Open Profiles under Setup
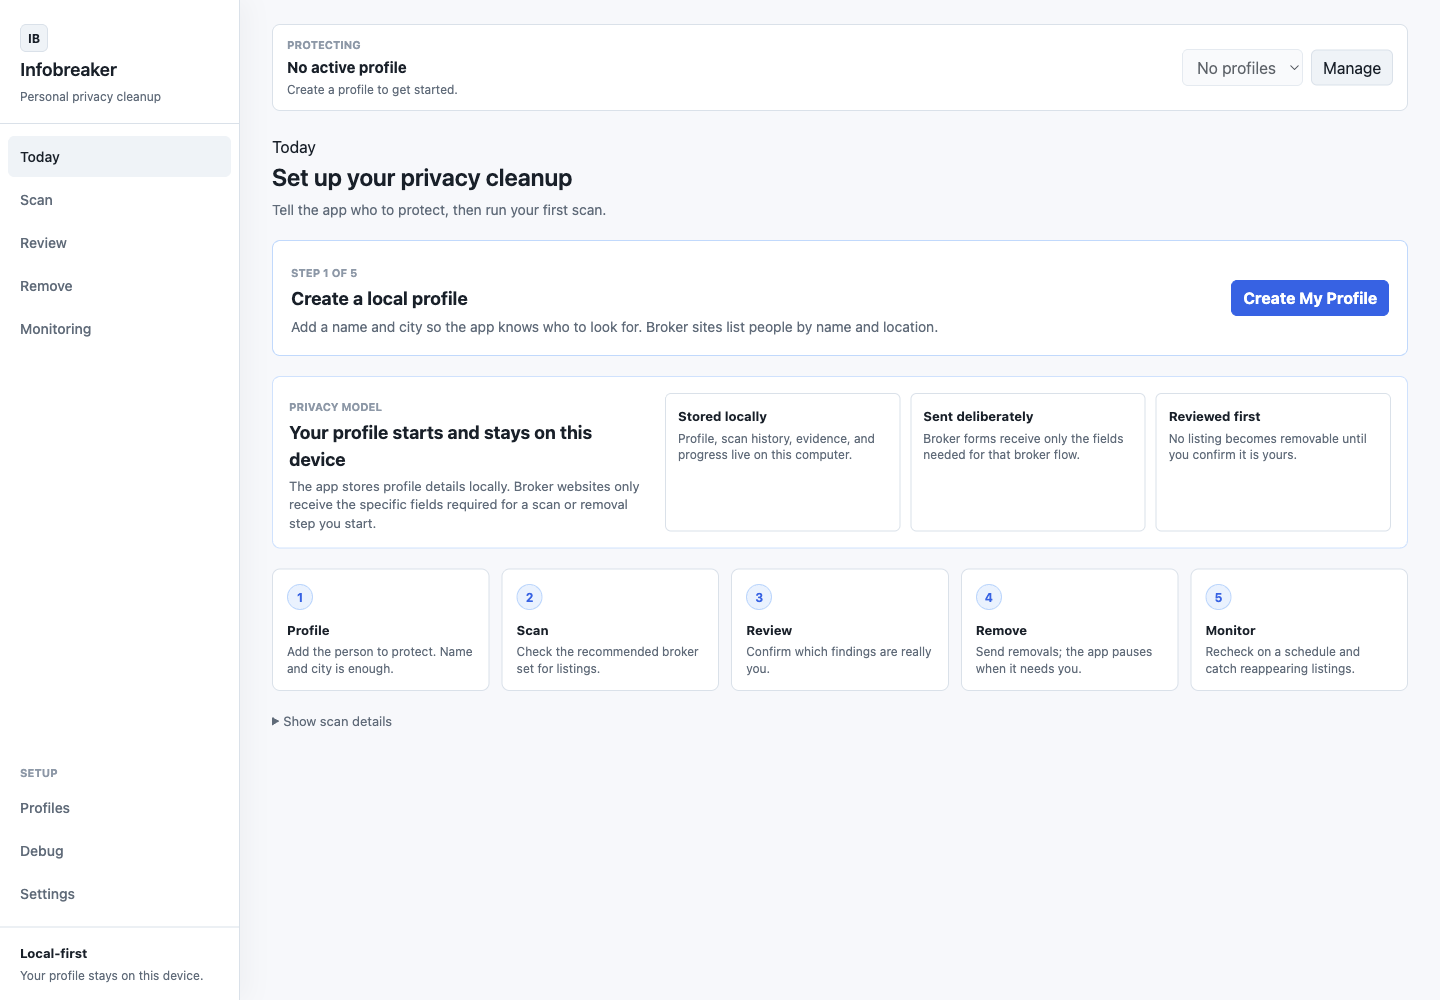This screenshot has height=1000, width=1440. 119,808
